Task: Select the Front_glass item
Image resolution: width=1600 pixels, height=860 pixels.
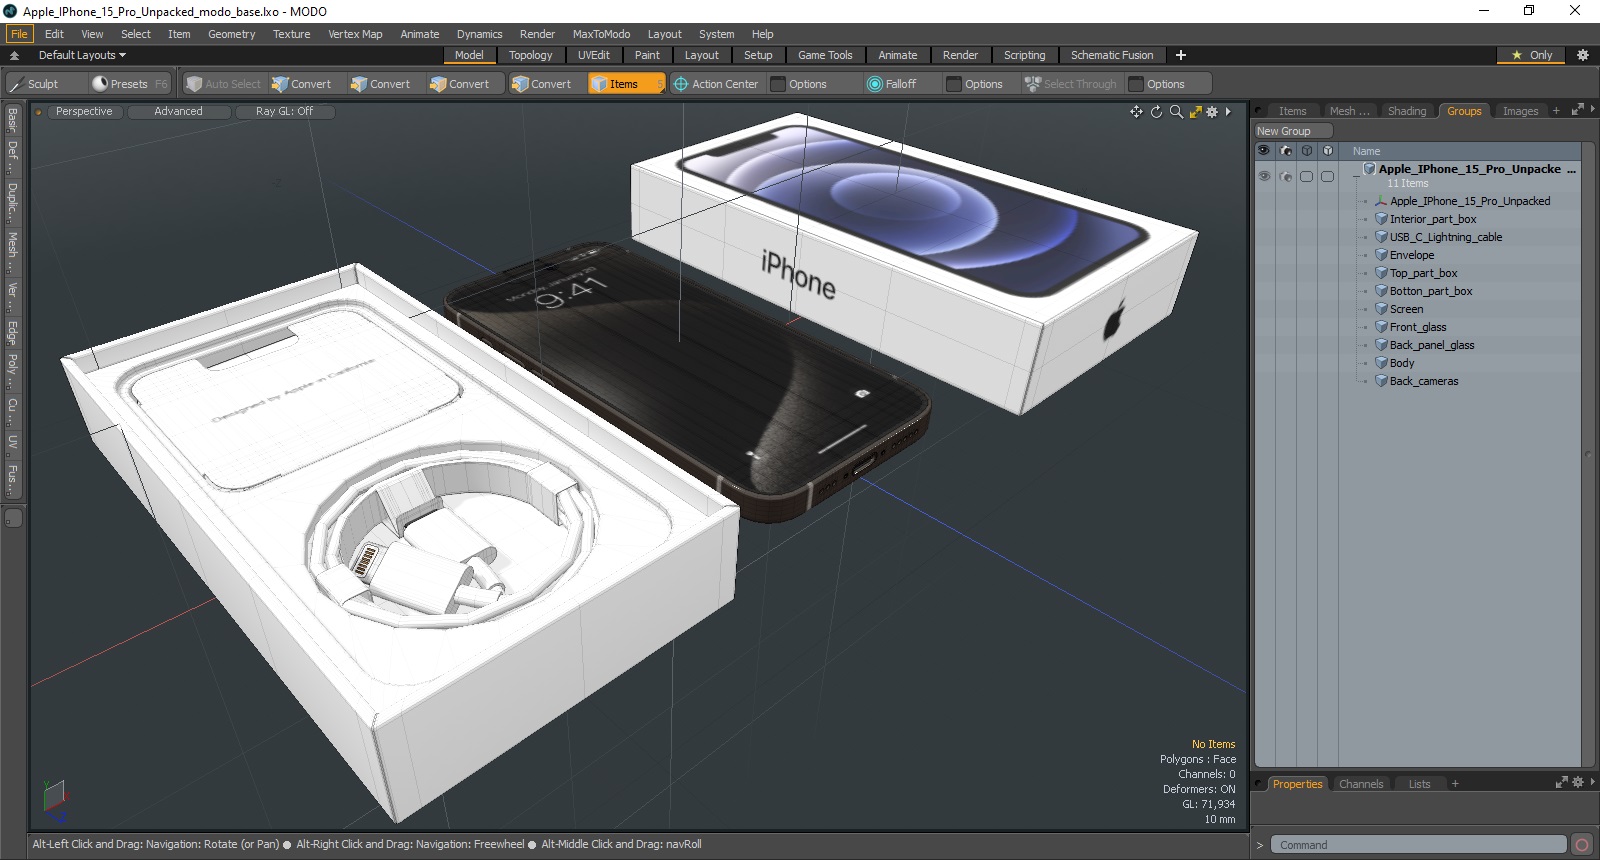Action: click(1417, 327)
